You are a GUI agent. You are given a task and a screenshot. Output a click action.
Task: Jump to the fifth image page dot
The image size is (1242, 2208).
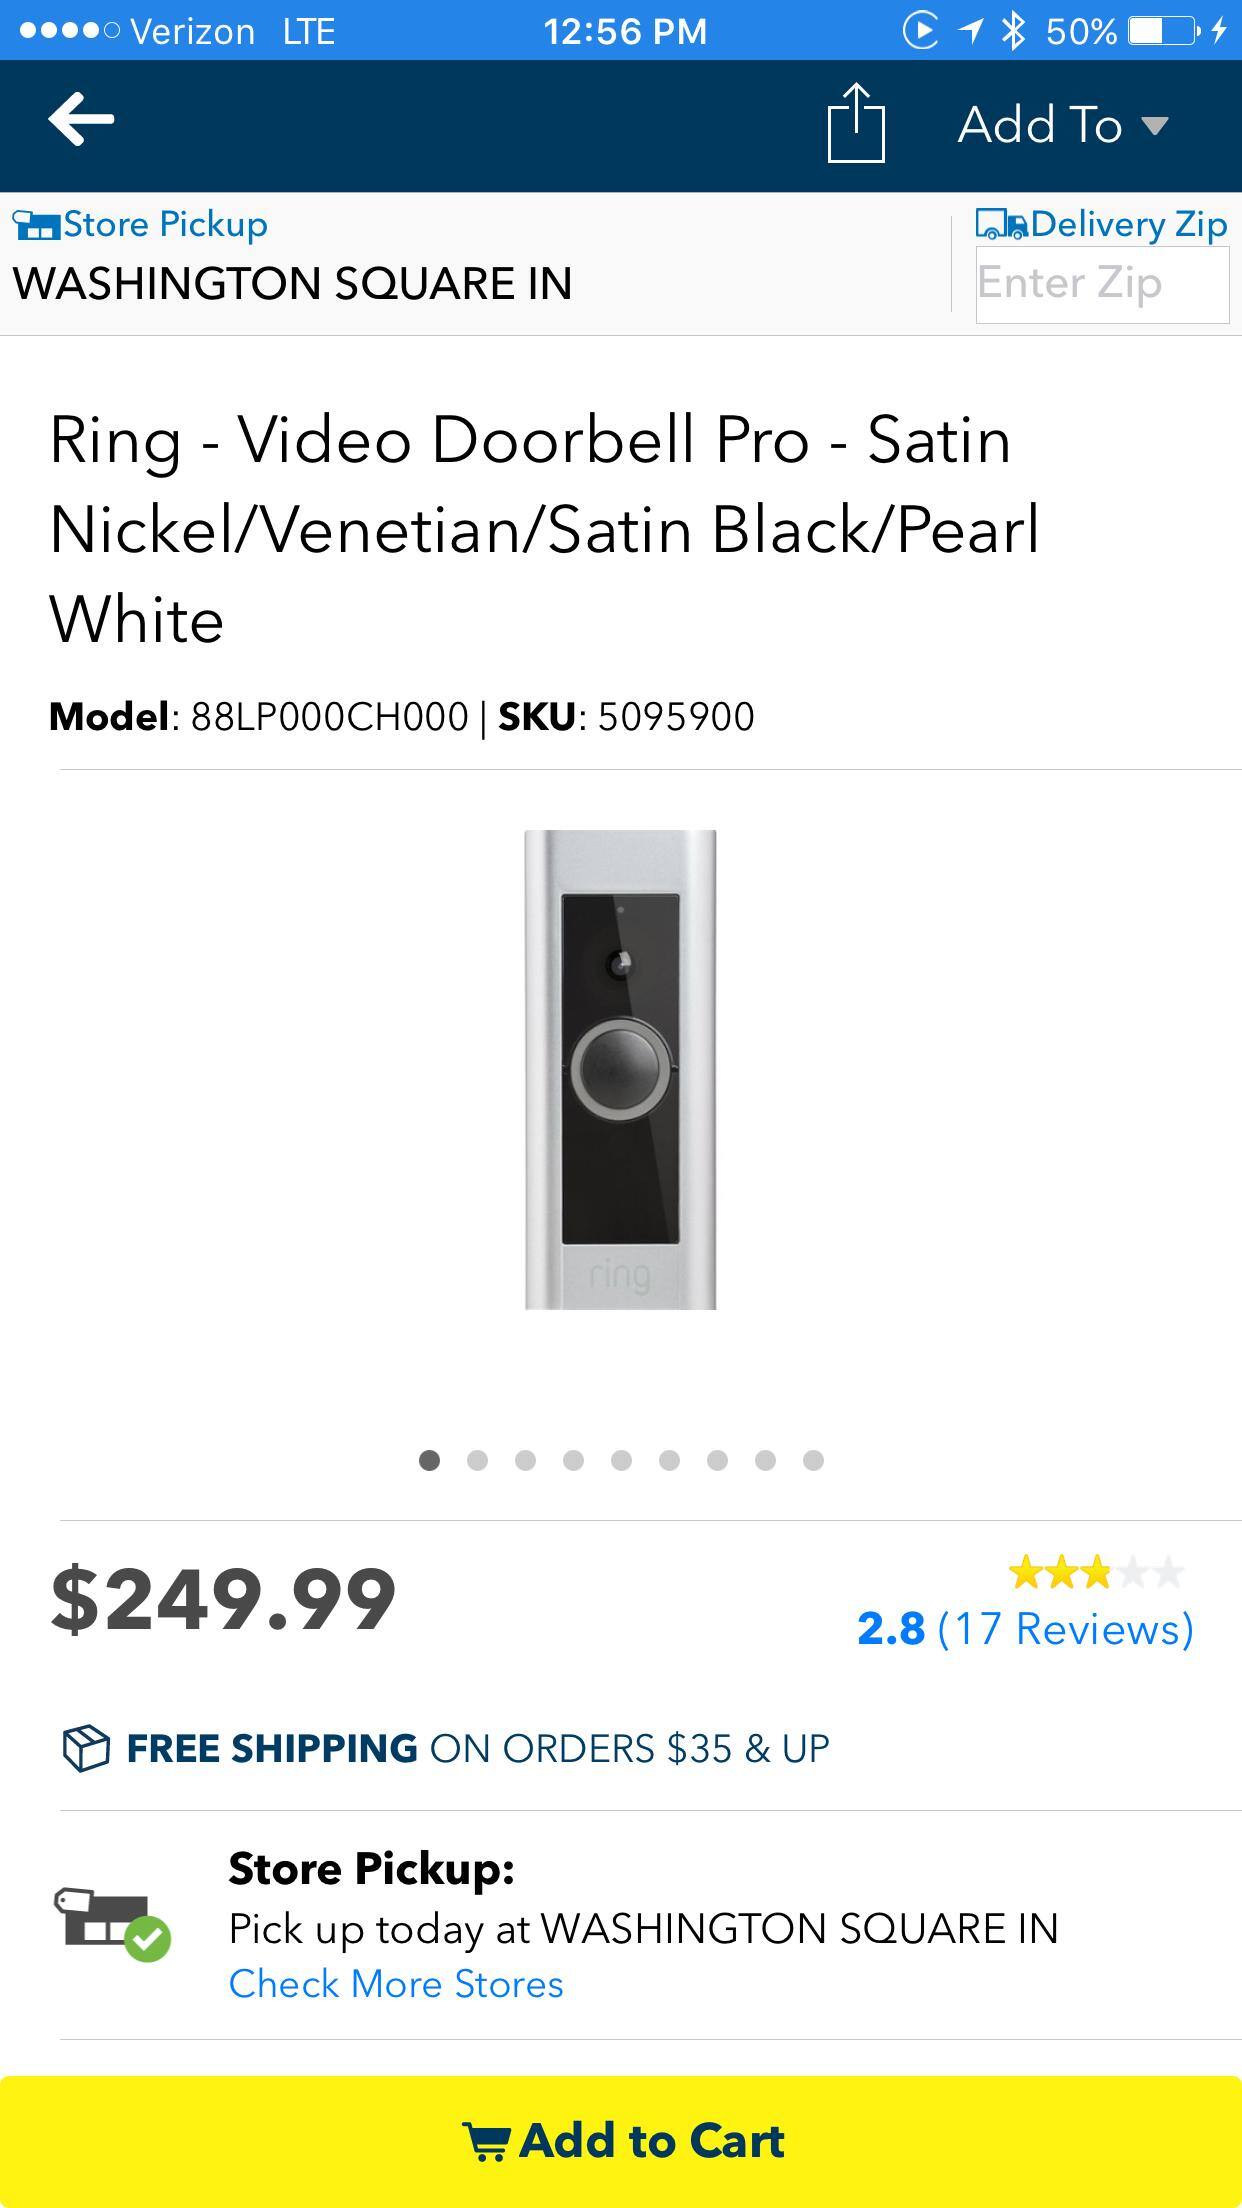click(x=621, y=1461)
